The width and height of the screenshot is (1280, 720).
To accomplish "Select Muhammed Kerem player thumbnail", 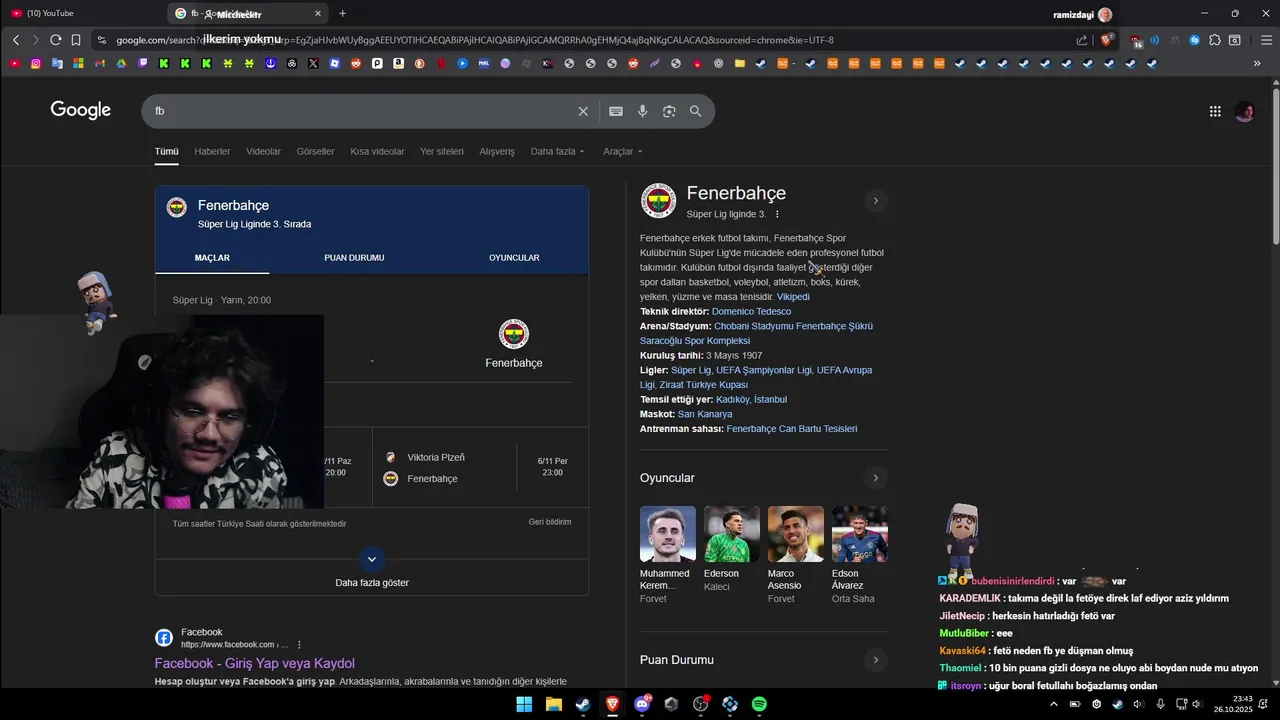I will tap(668, 534).
